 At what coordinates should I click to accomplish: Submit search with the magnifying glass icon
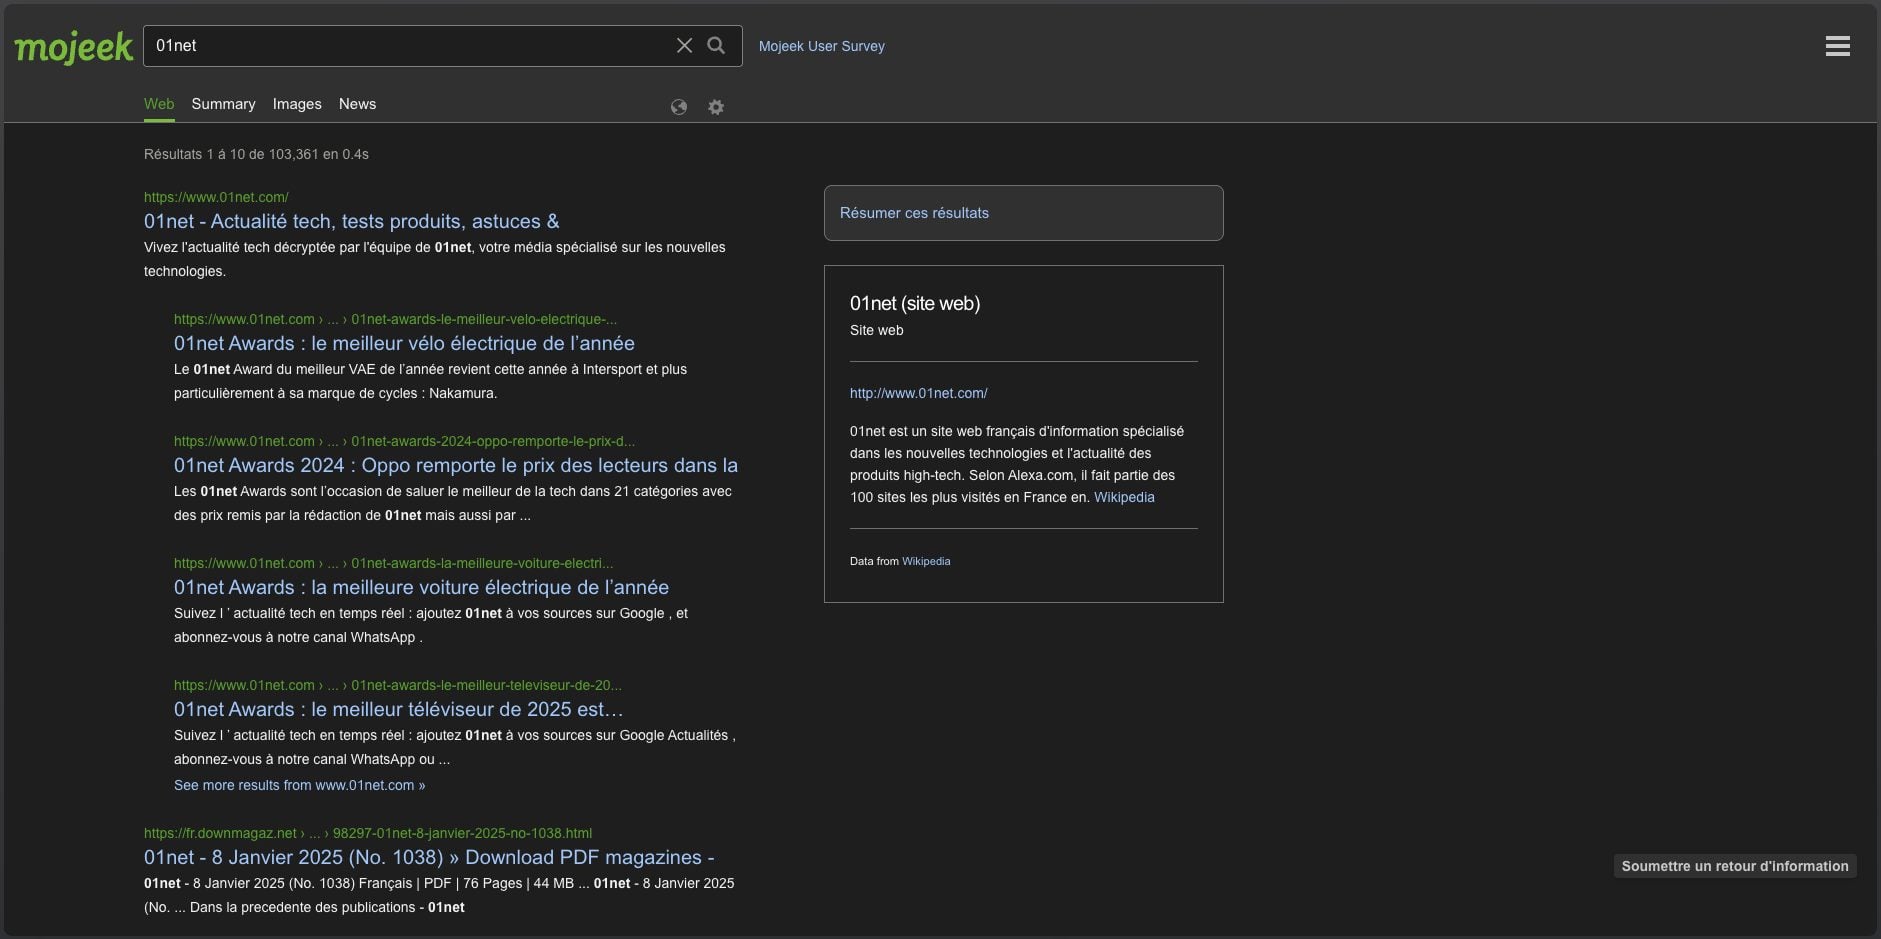tap(716, 45)
